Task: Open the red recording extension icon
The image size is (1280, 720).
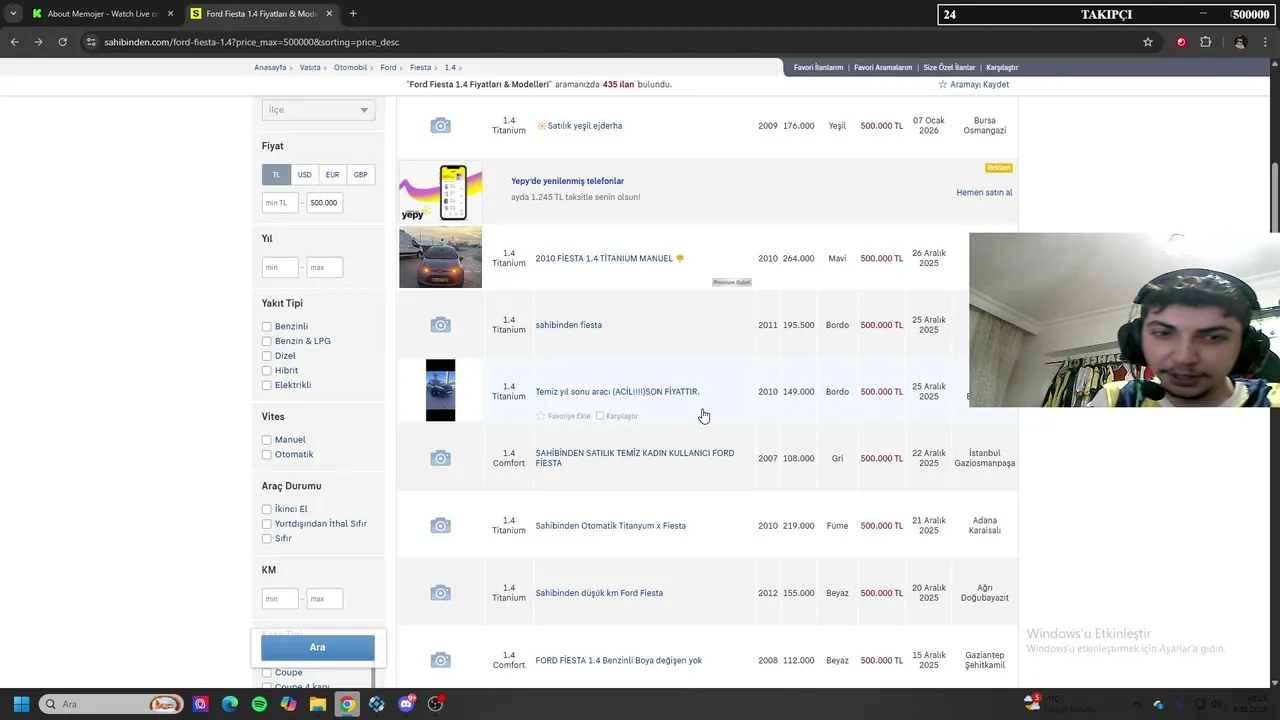Action: pyautogui.click(x=1181, y=42)
